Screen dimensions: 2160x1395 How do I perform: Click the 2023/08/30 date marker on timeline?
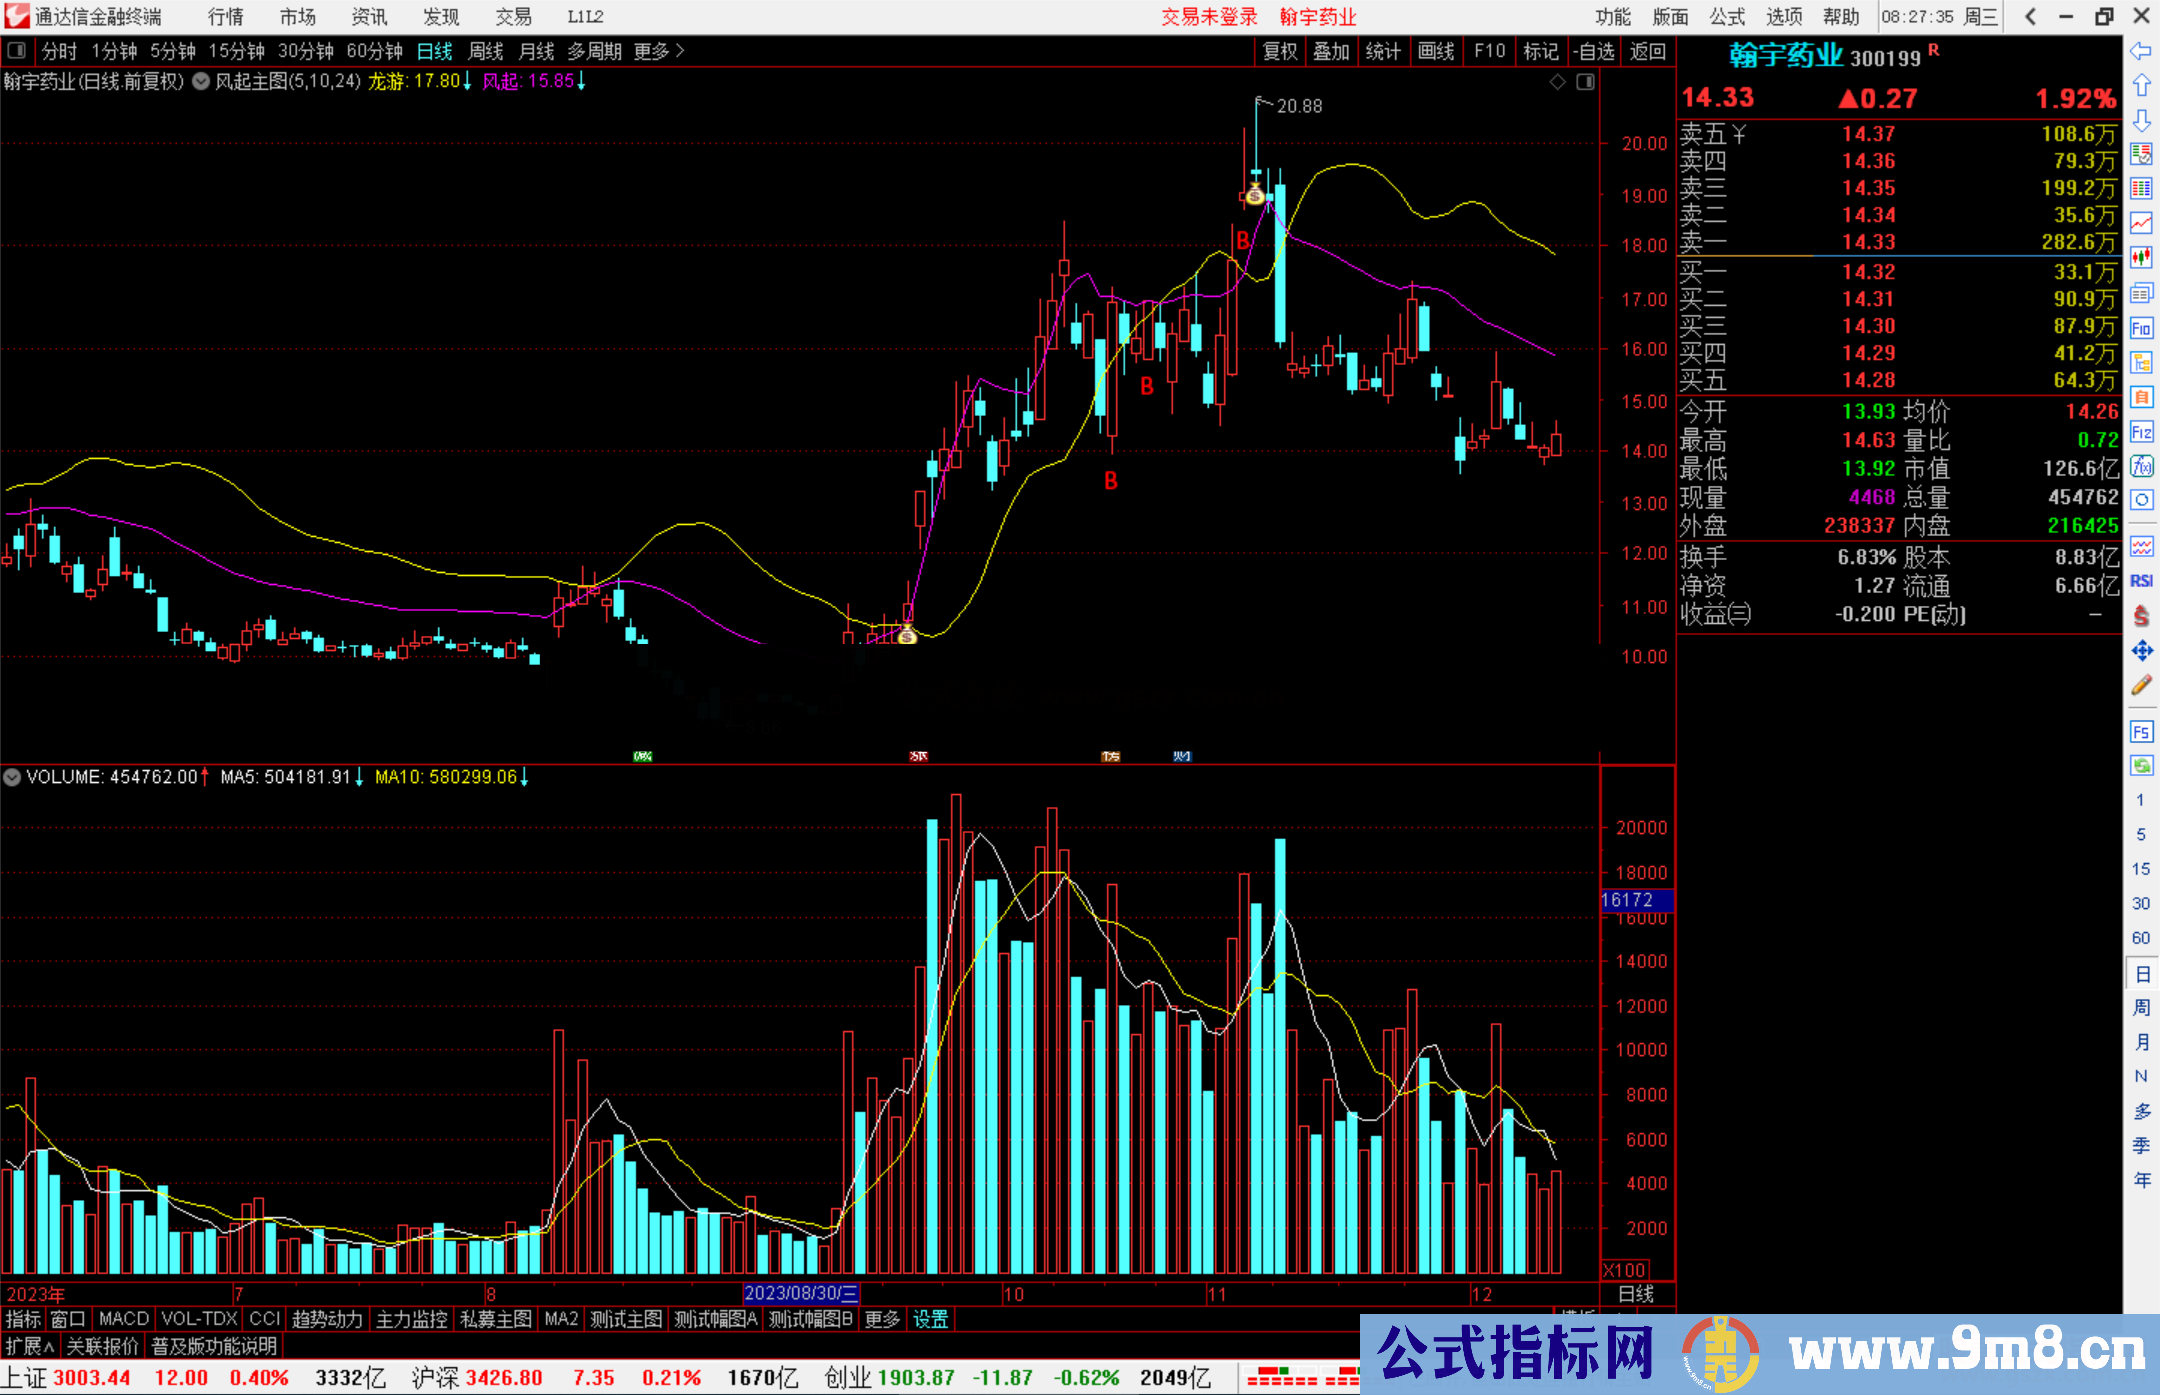point(801,1293)
